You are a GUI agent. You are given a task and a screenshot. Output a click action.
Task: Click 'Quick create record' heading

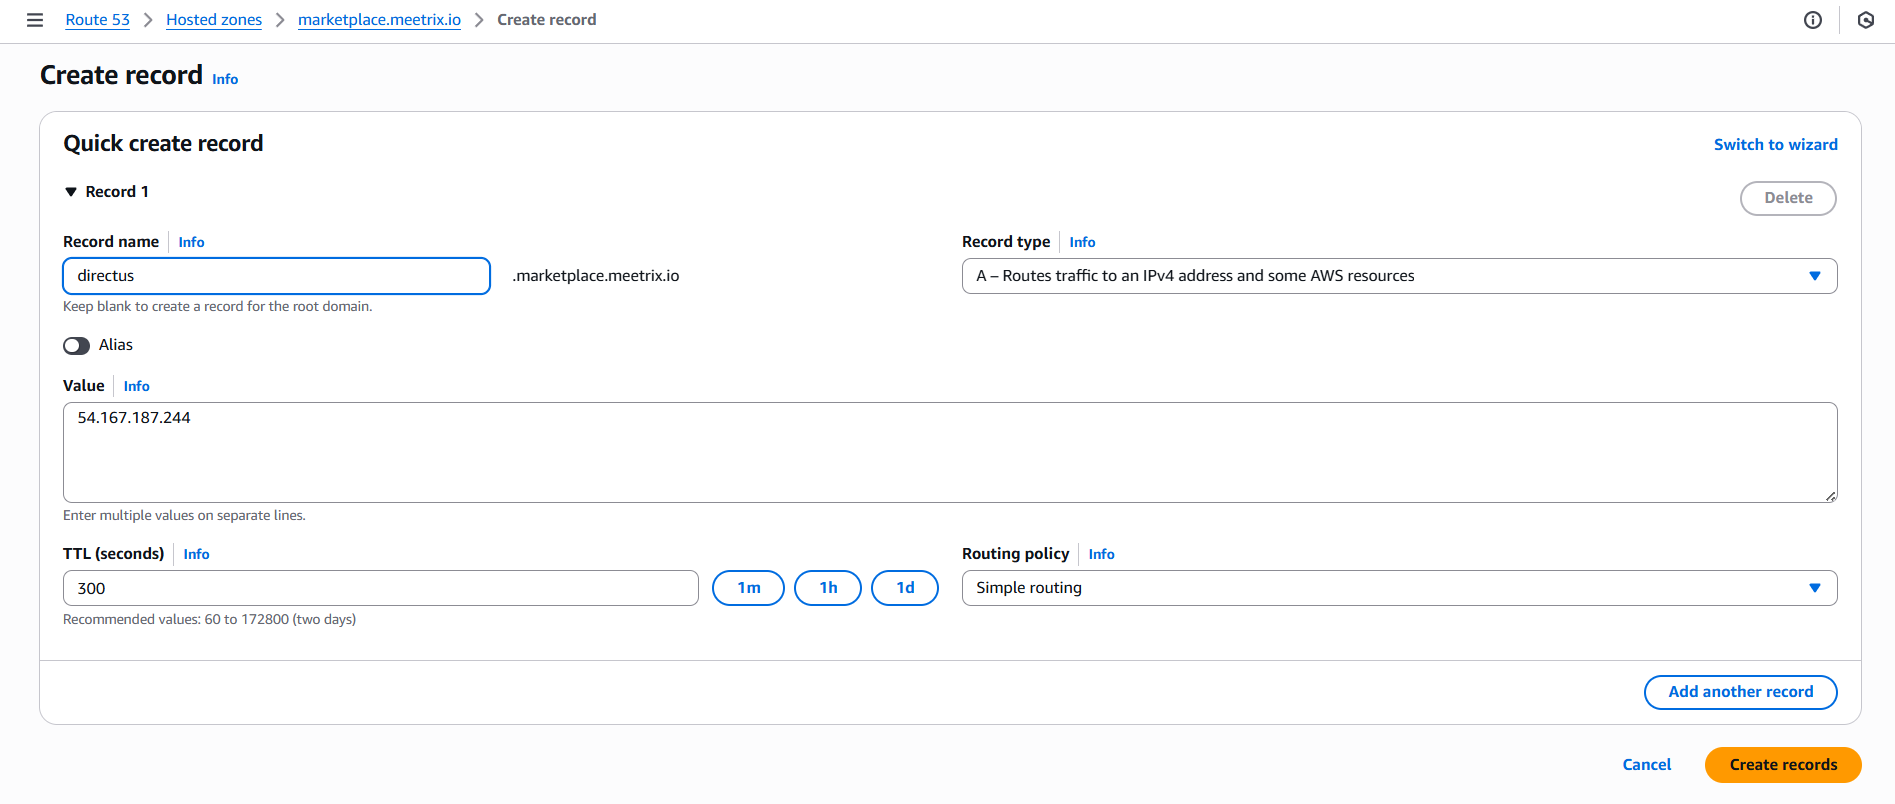coord(163,144)
